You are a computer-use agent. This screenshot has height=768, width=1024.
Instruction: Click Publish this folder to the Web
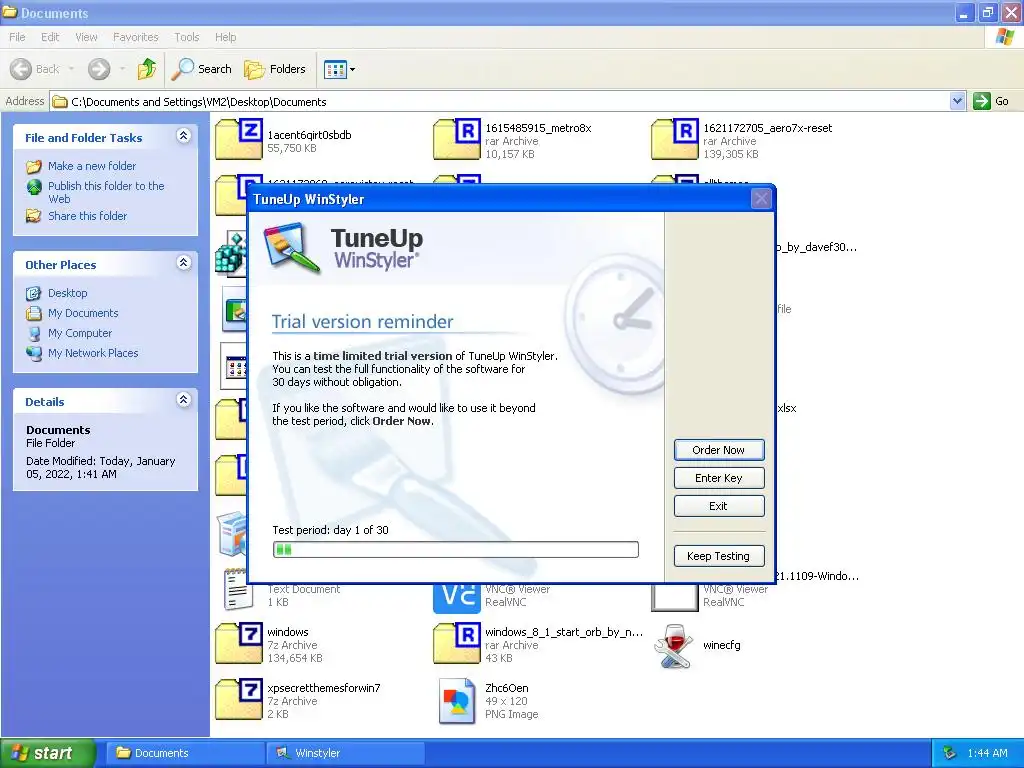pos(106,192)
